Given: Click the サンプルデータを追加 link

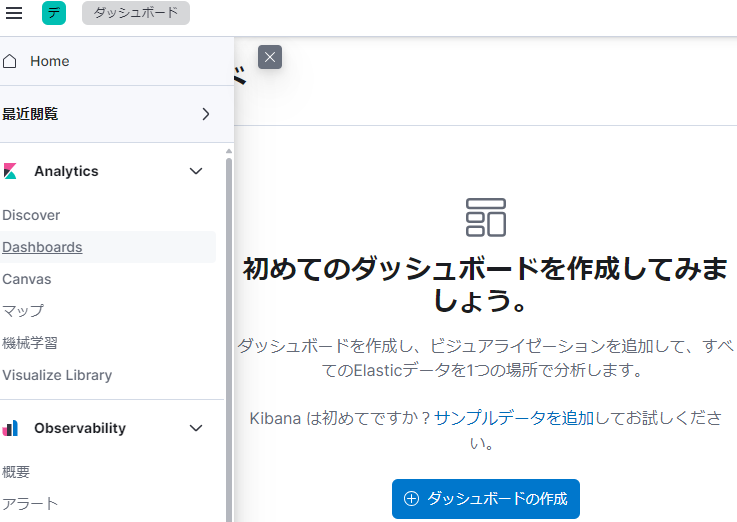Looking at the screenshot, I should pyautogui.click(x=514, y=418).
